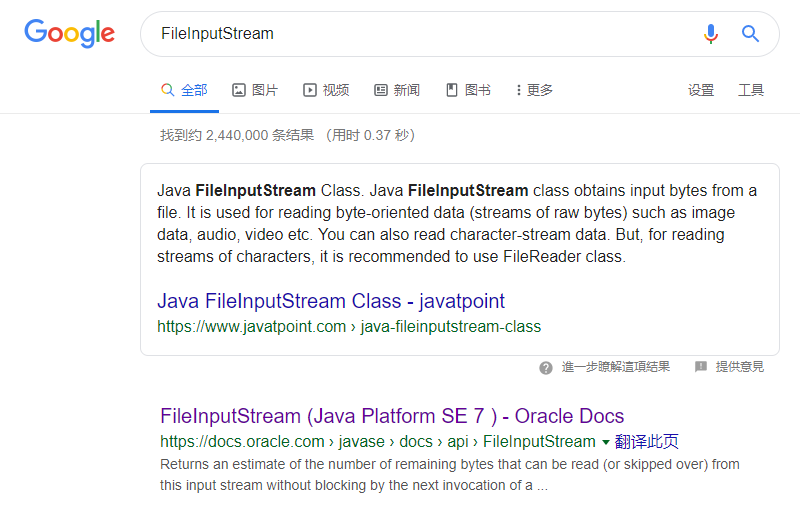This screenshot has width=800, height=505.
Task: Click the question mark help icon
Action: [x=545, y=368]
